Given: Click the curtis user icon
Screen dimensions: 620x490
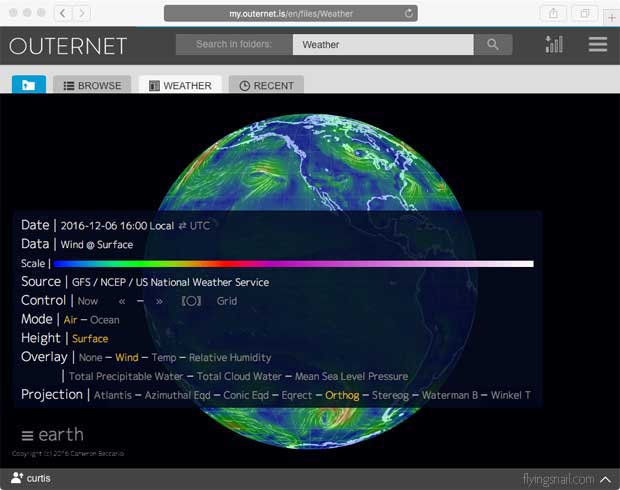Looking at the screenshot, I should tap(17, 478).
